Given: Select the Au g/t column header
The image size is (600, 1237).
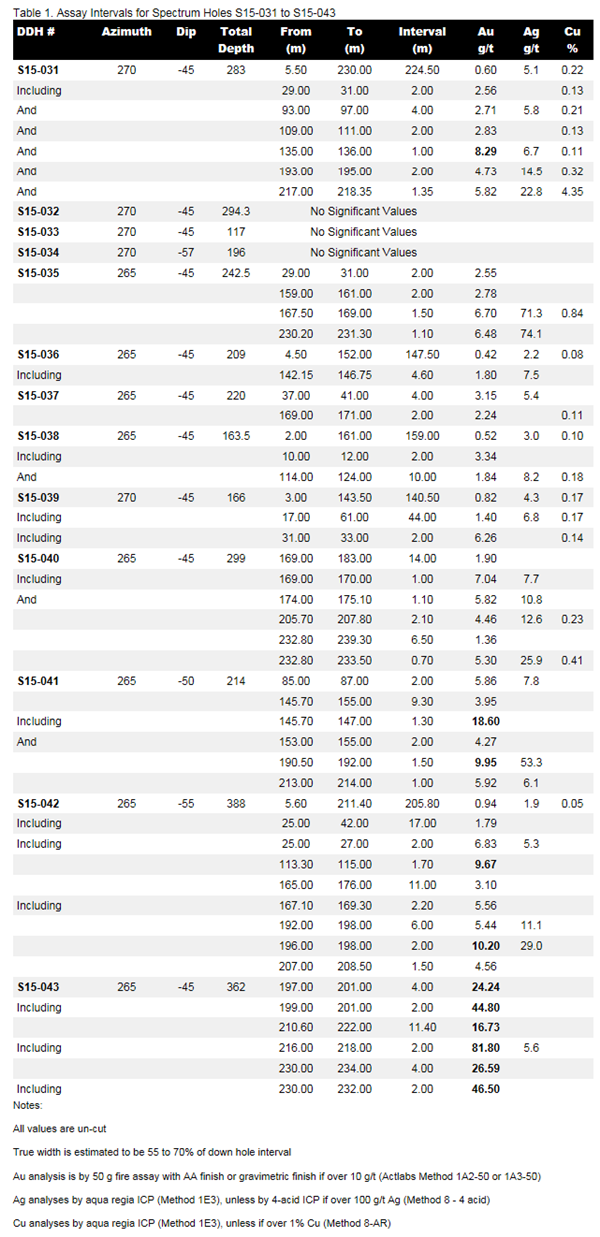Looking at the screenshot, I should (x=486, y=39).
